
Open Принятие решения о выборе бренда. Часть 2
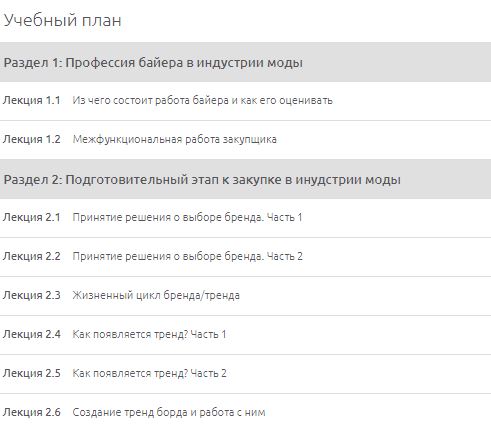[187, 256]
